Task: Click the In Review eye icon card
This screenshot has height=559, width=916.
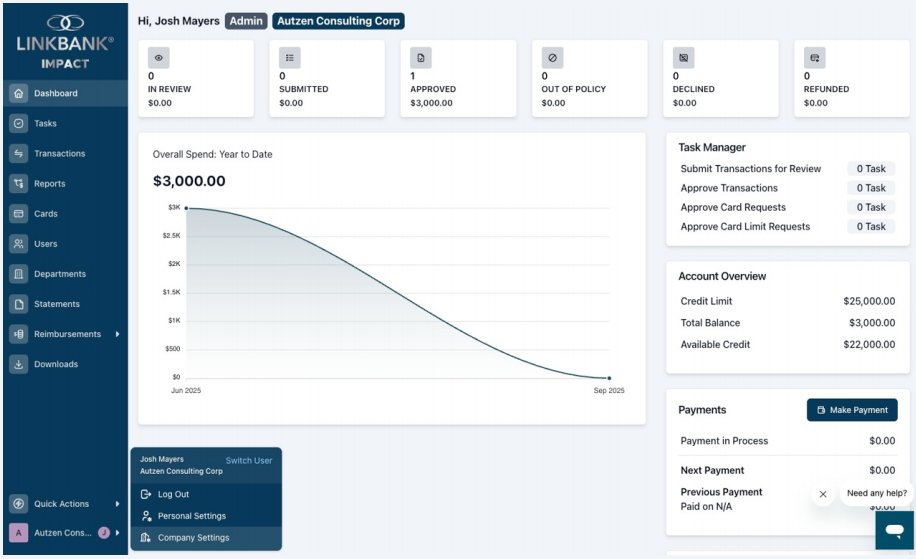Action: coord(158,58)
